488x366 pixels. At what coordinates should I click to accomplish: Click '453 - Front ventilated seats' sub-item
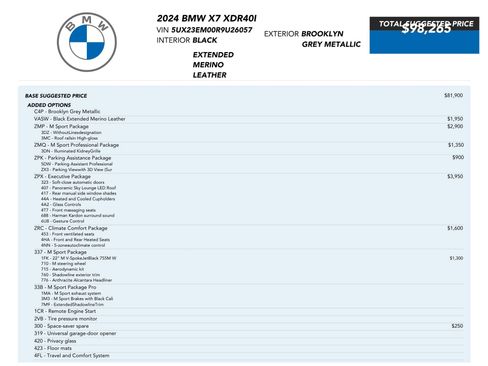click(x=68, y=234)
